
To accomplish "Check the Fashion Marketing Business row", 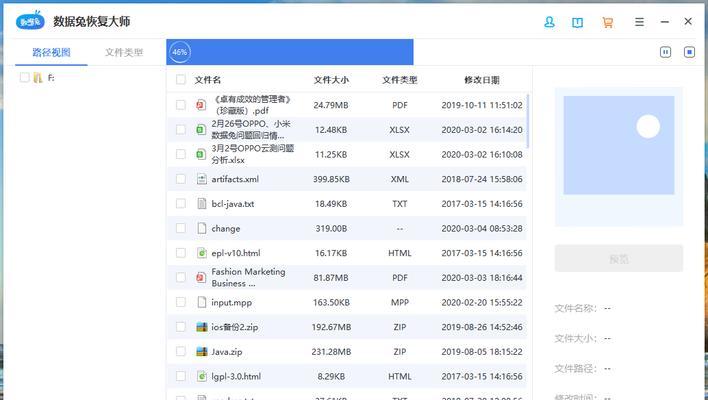I will pyautogui.click(x=181, y=278).
